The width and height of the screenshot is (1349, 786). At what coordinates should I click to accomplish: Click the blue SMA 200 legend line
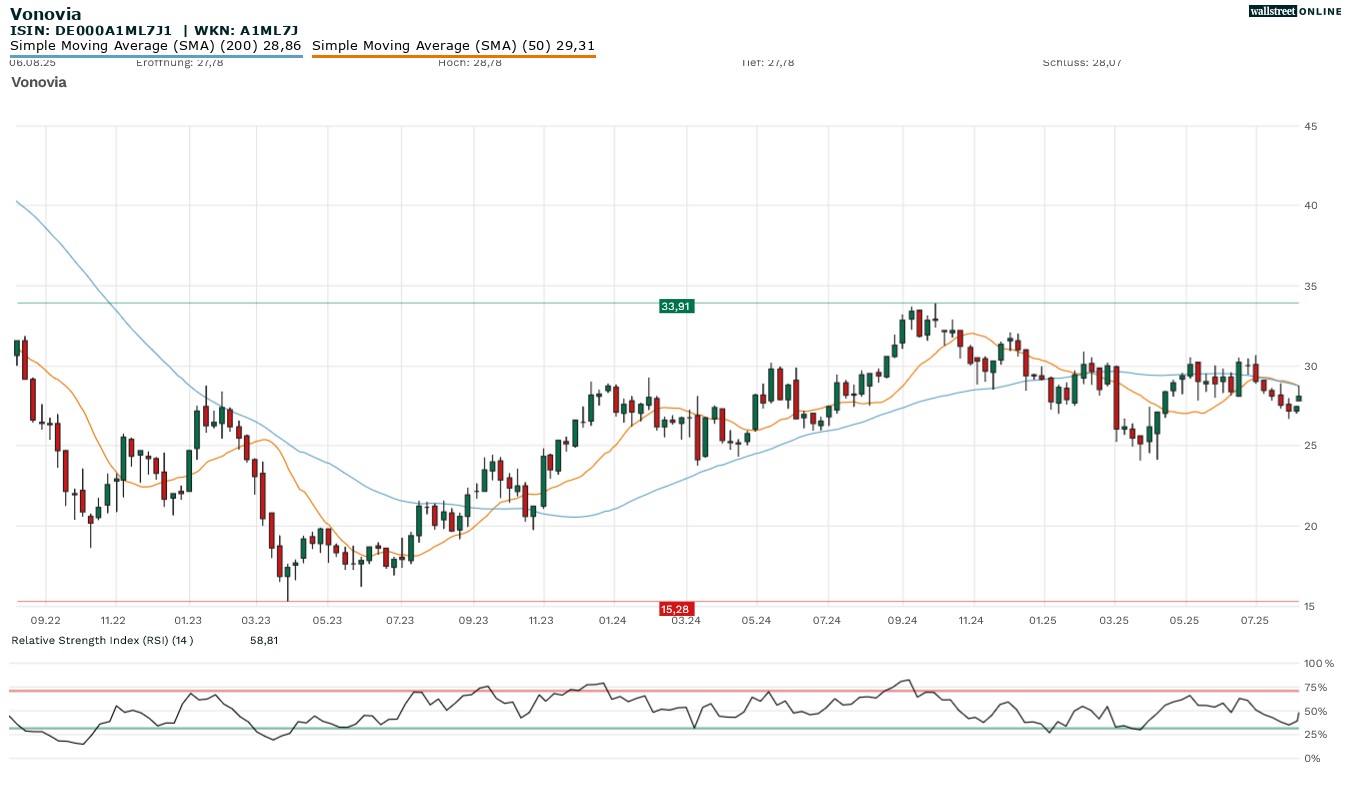coord(156,56)
